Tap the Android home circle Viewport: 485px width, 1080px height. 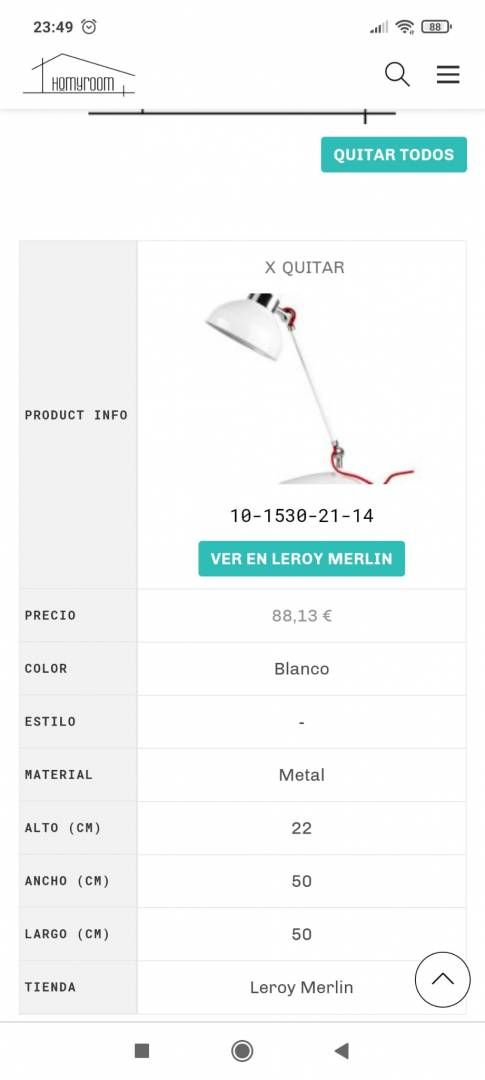tap(242, 1050)
